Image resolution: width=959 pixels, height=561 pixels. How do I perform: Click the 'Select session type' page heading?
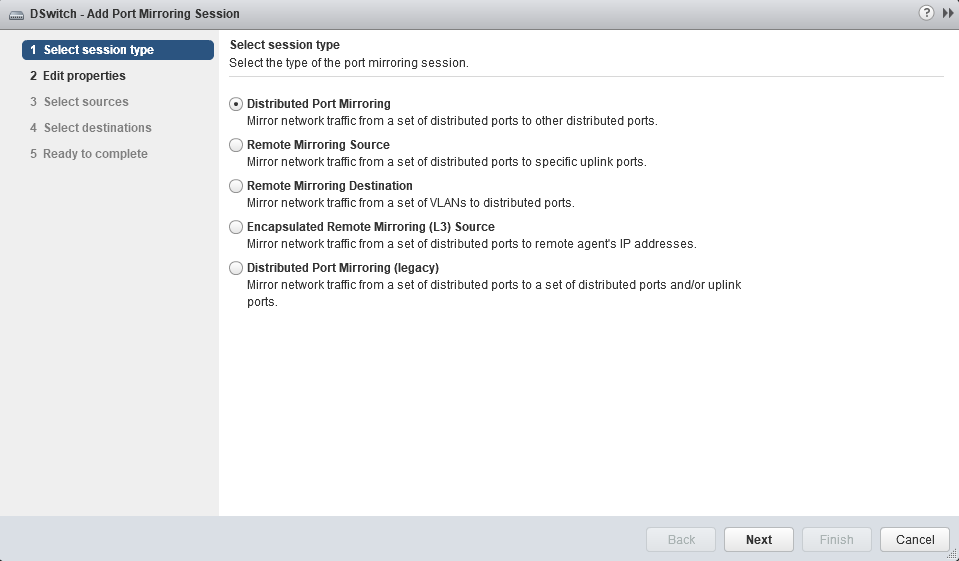[x=285, y=45]
